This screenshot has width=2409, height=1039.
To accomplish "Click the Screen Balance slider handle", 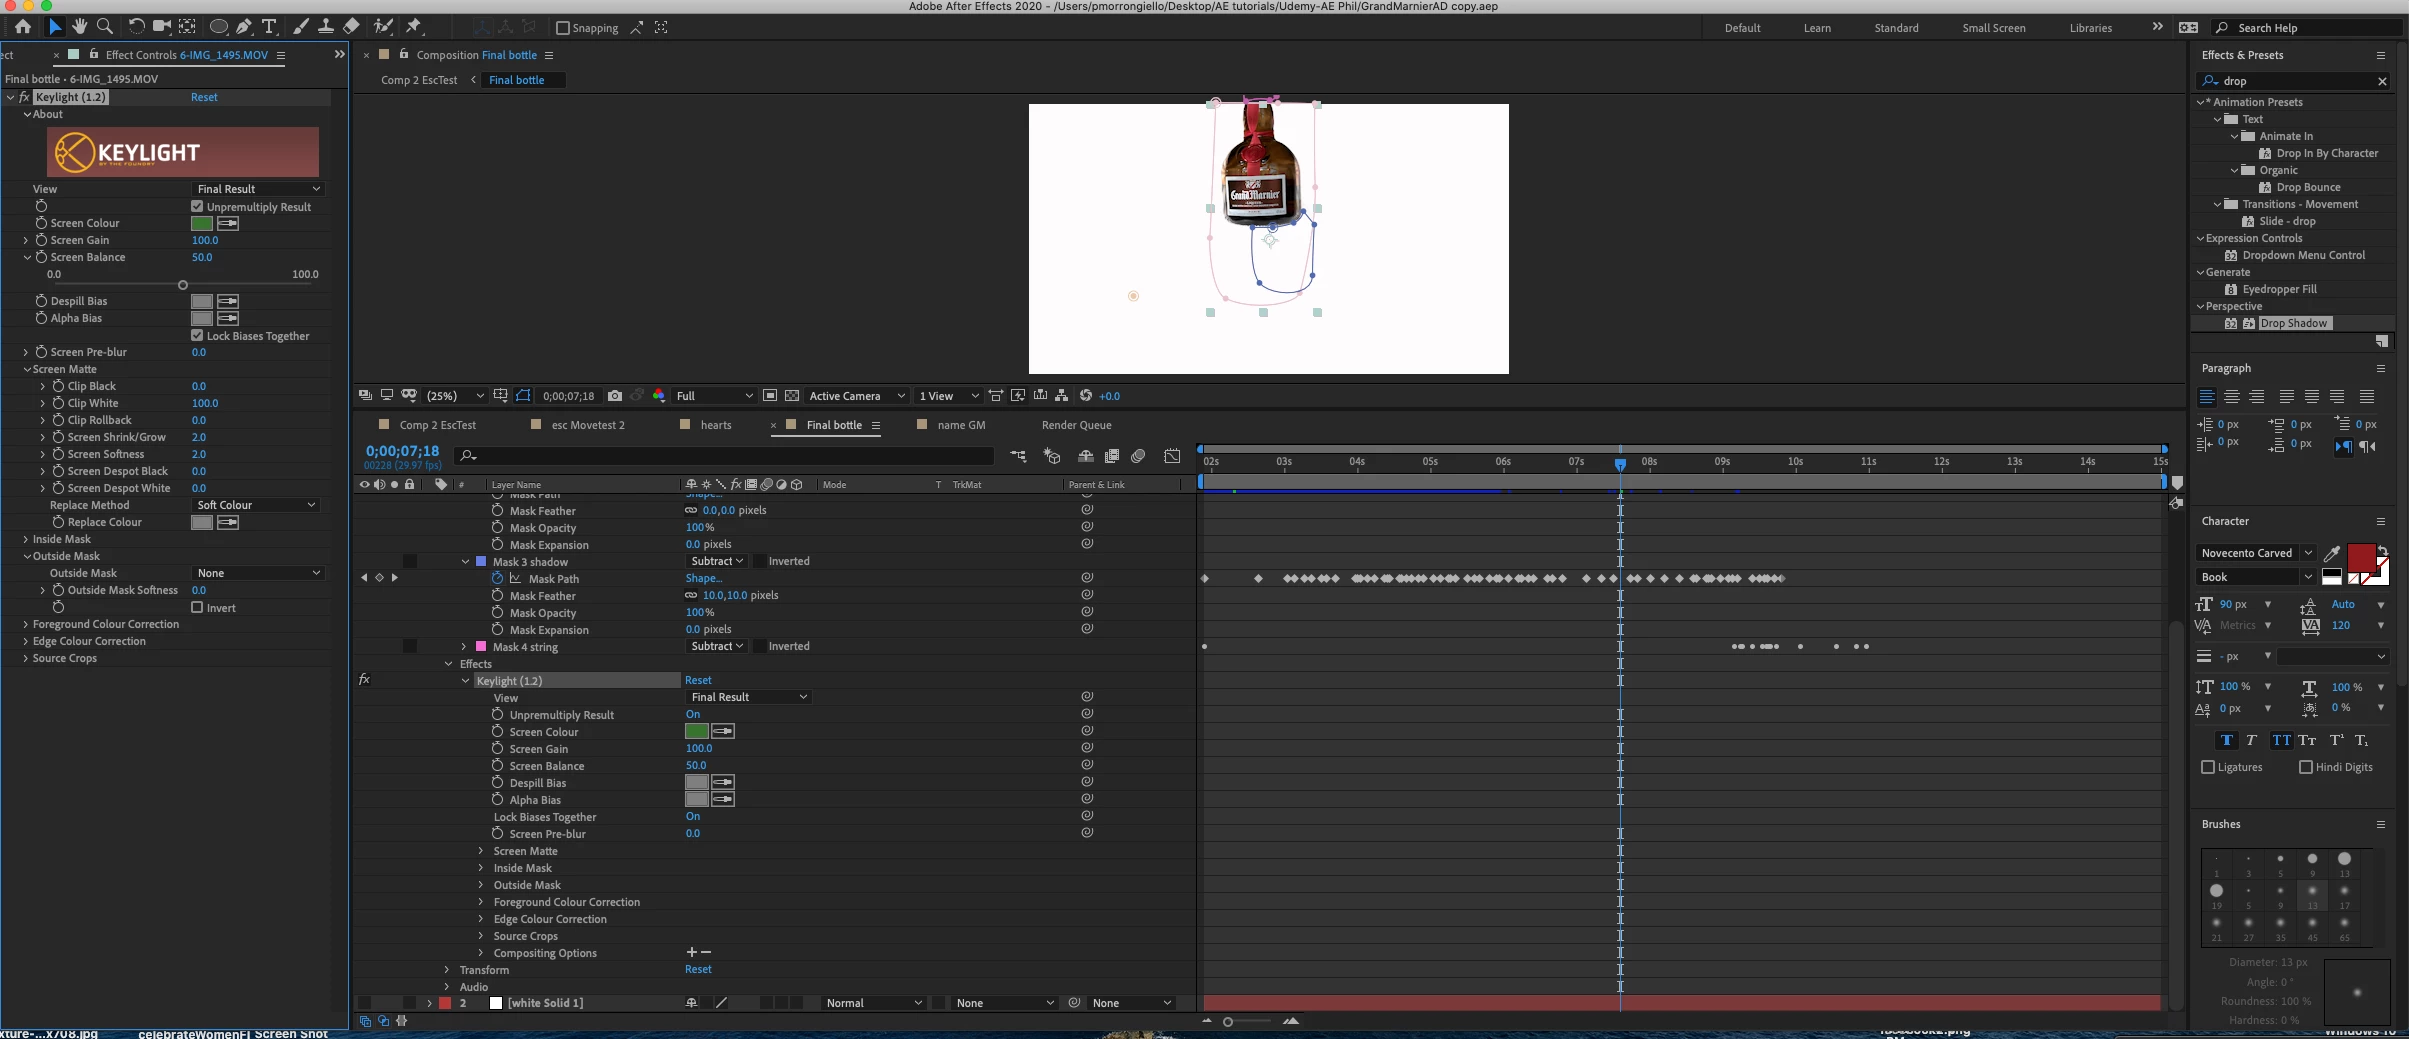I will coord(183,285).
